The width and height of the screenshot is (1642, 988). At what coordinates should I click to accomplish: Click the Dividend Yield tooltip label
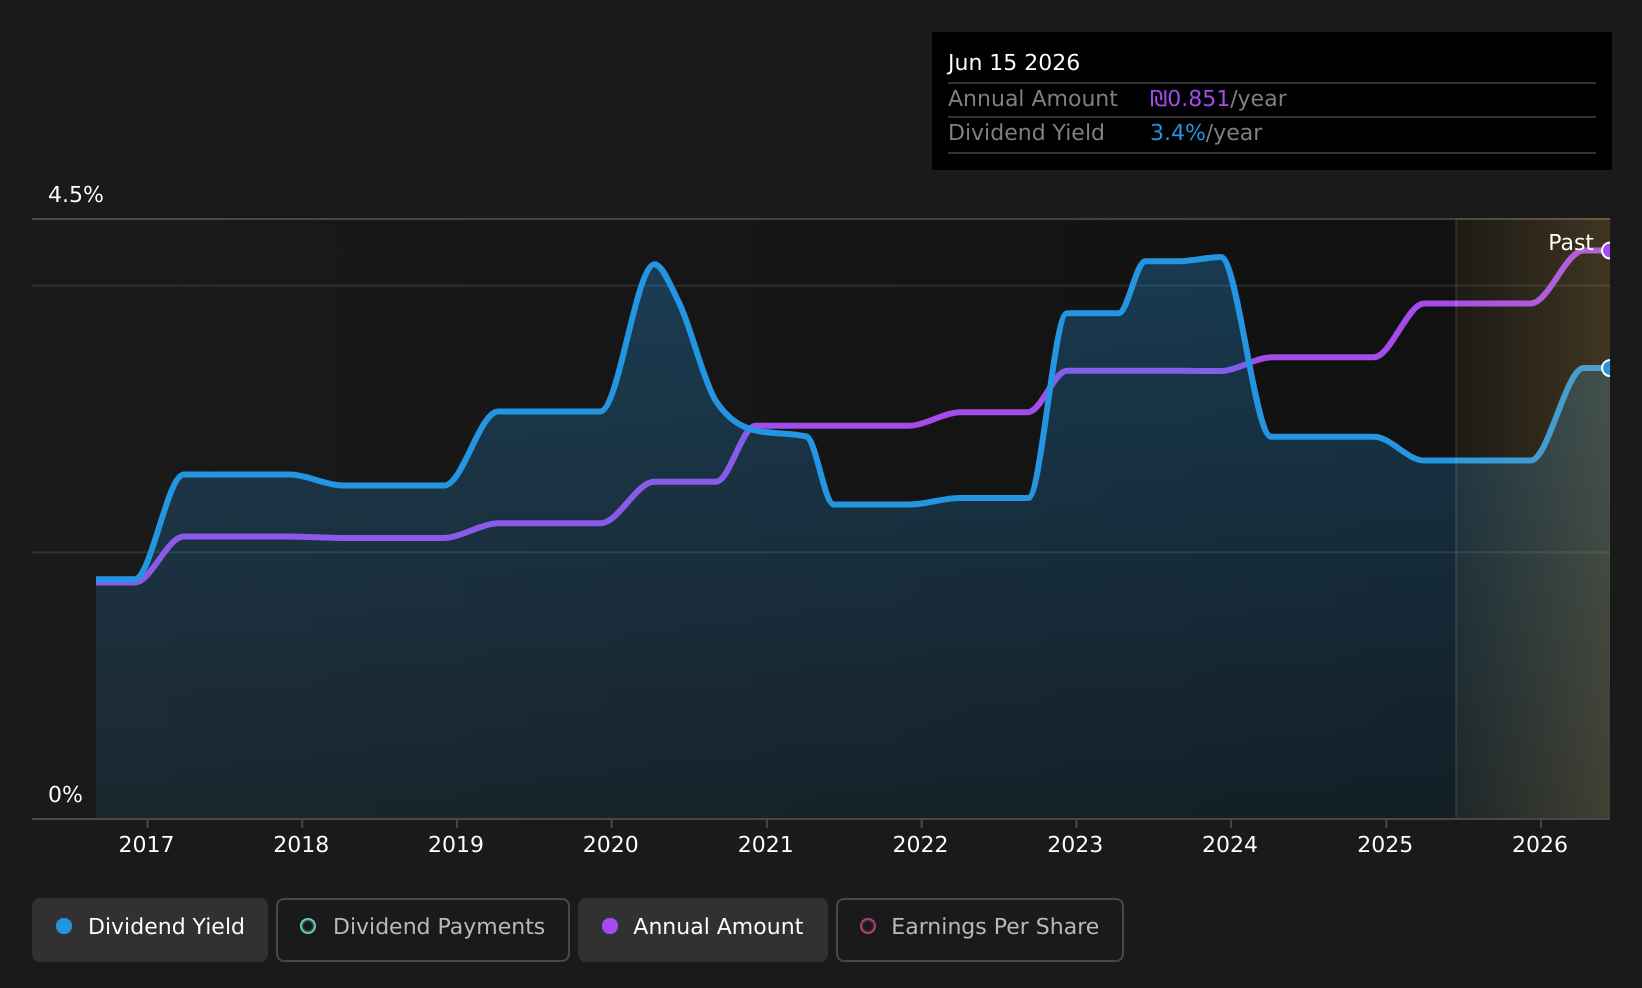[x=1026, y=133]
